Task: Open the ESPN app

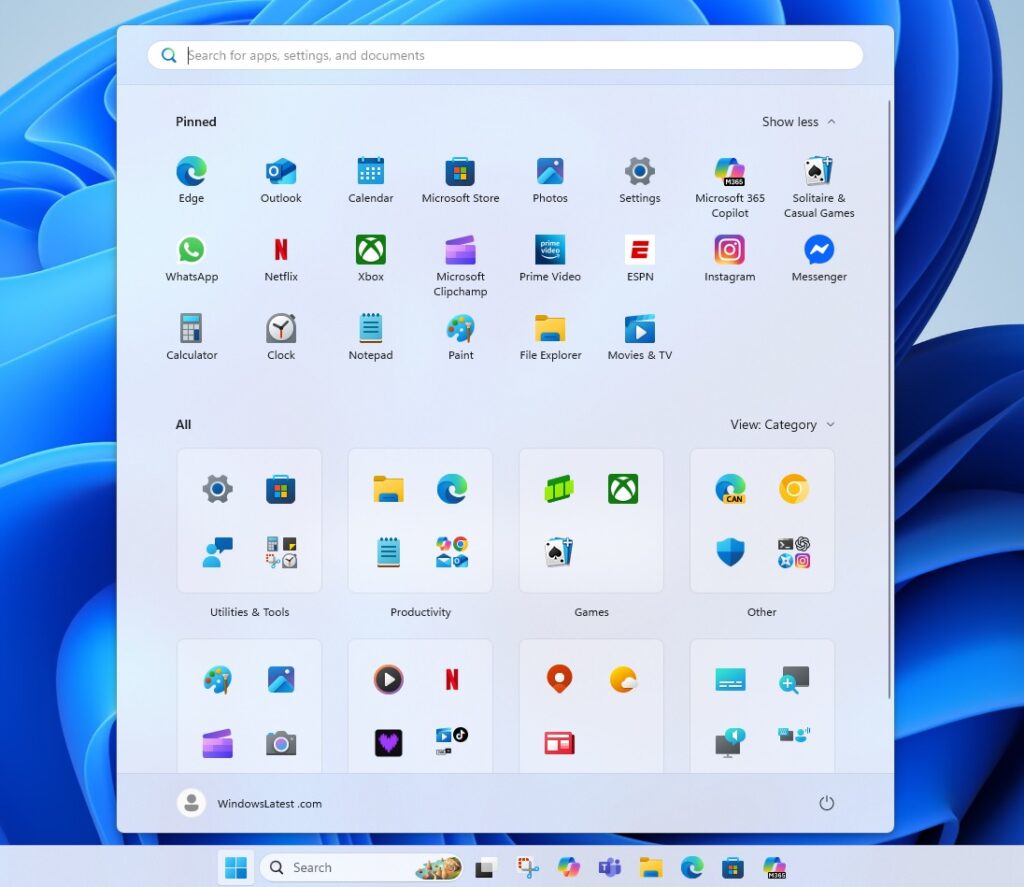Action: pos(639,250)
